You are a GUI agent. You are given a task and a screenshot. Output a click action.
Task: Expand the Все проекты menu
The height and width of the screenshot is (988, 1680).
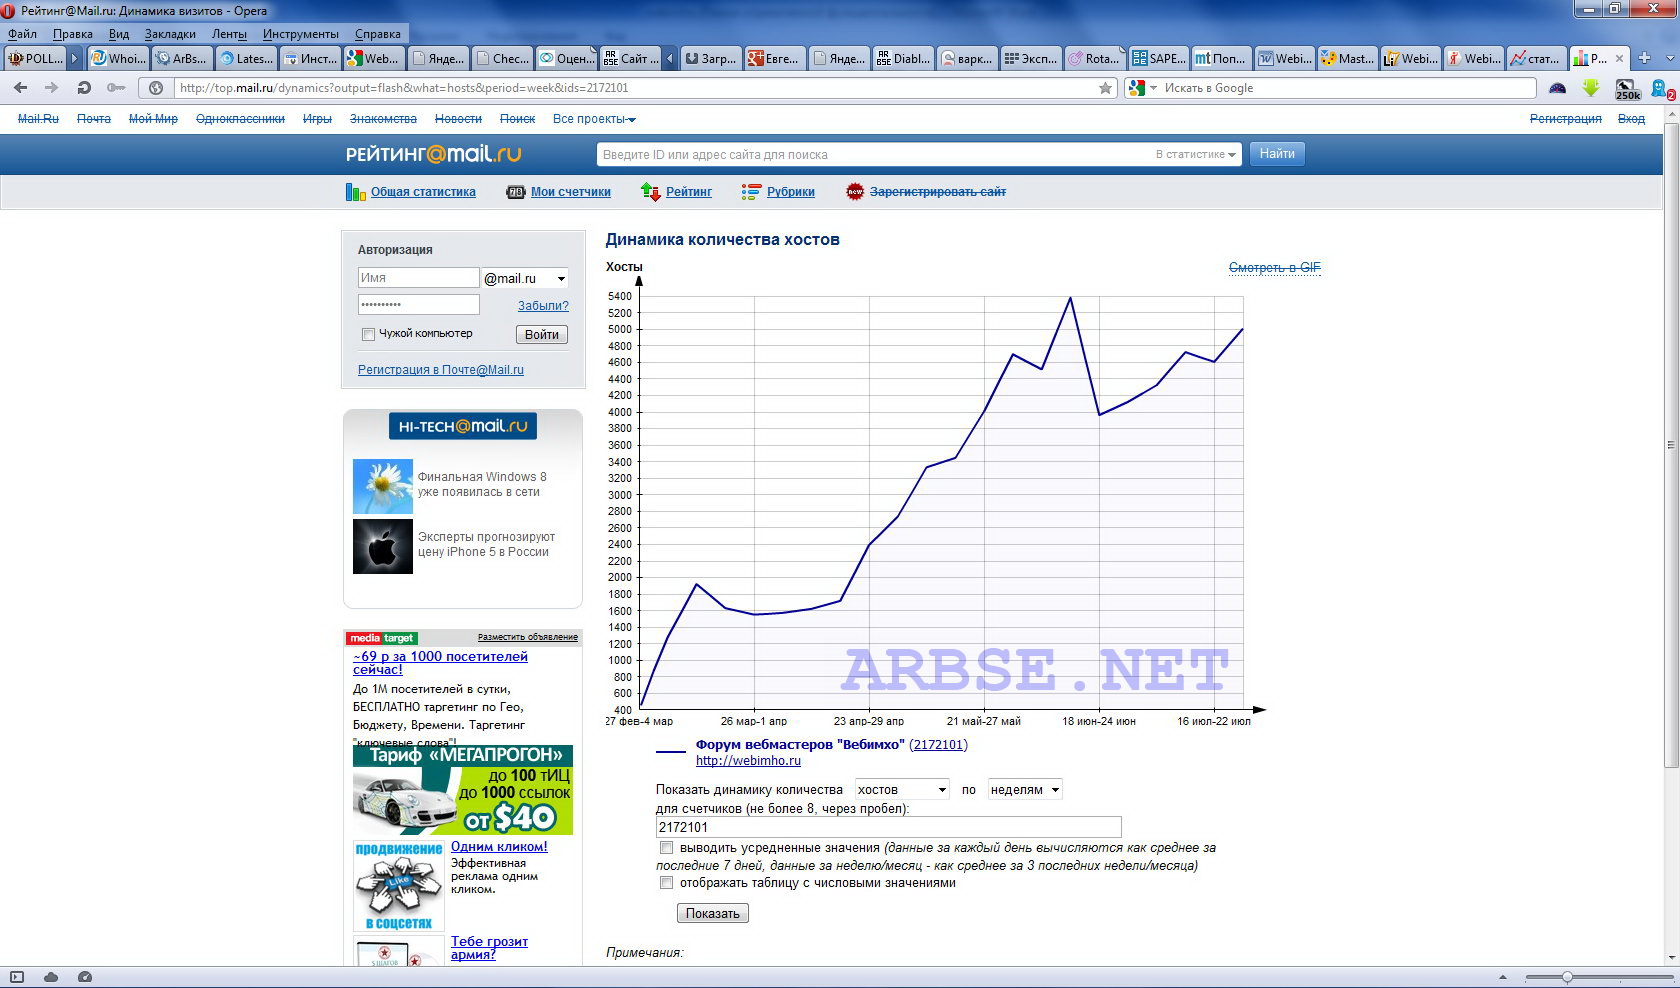click(x=594, y=119)
